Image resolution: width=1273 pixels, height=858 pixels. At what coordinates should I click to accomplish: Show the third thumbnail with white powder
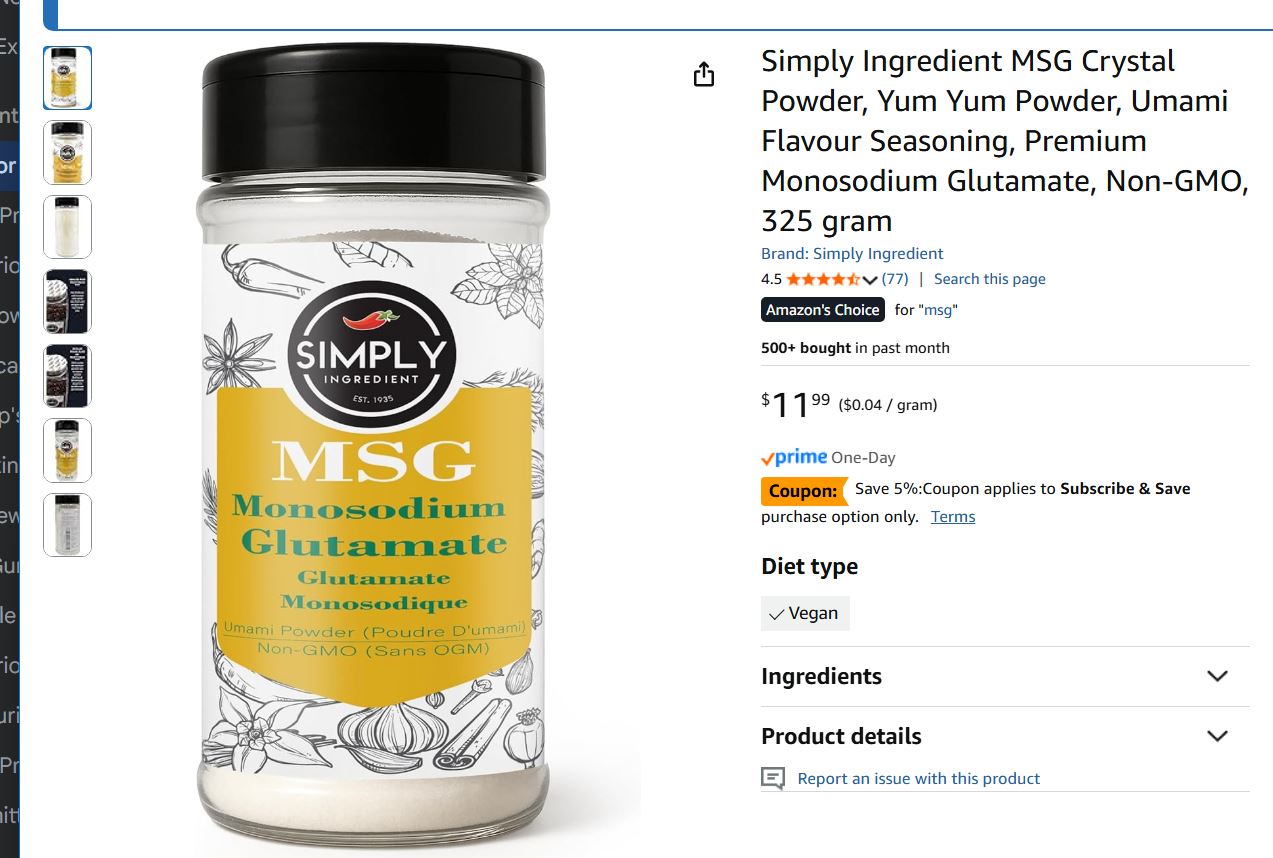click(x=67, y=227)
